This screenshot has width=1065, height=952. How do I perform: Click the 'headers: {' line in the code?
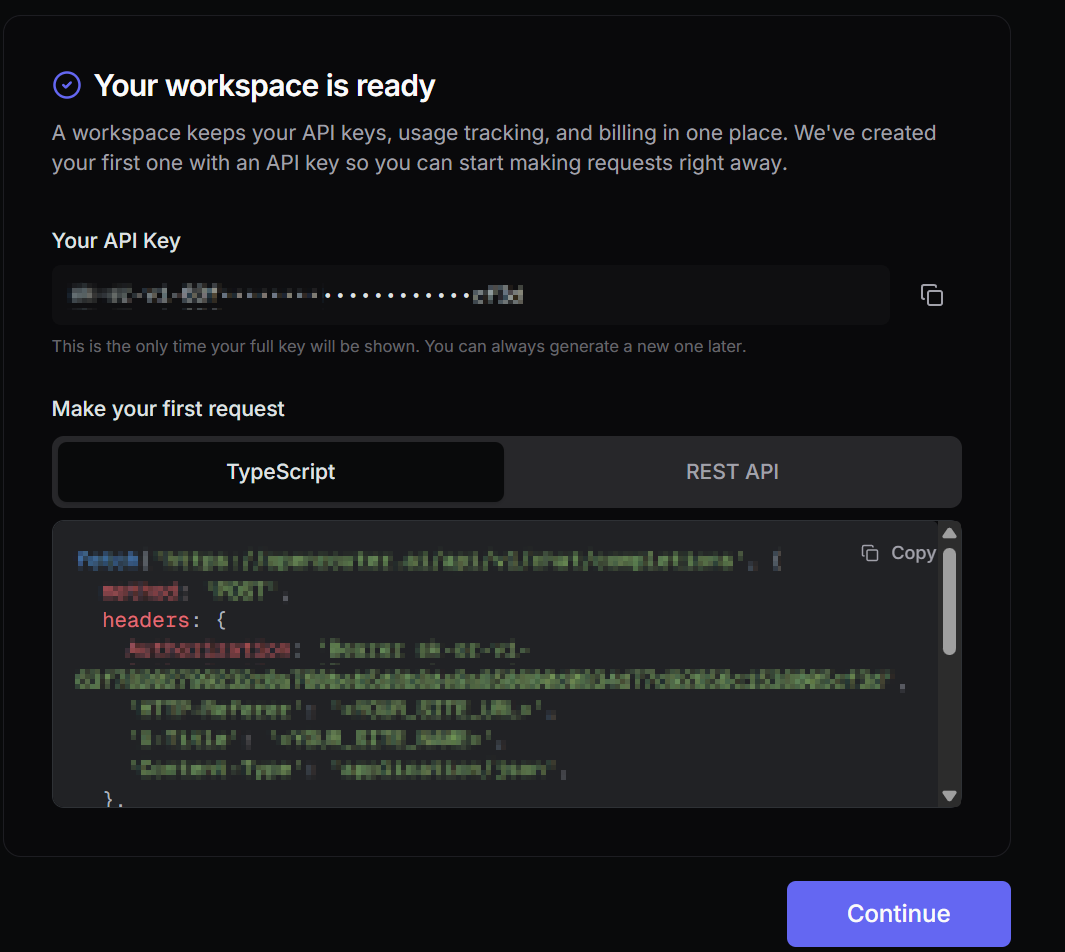164,620
